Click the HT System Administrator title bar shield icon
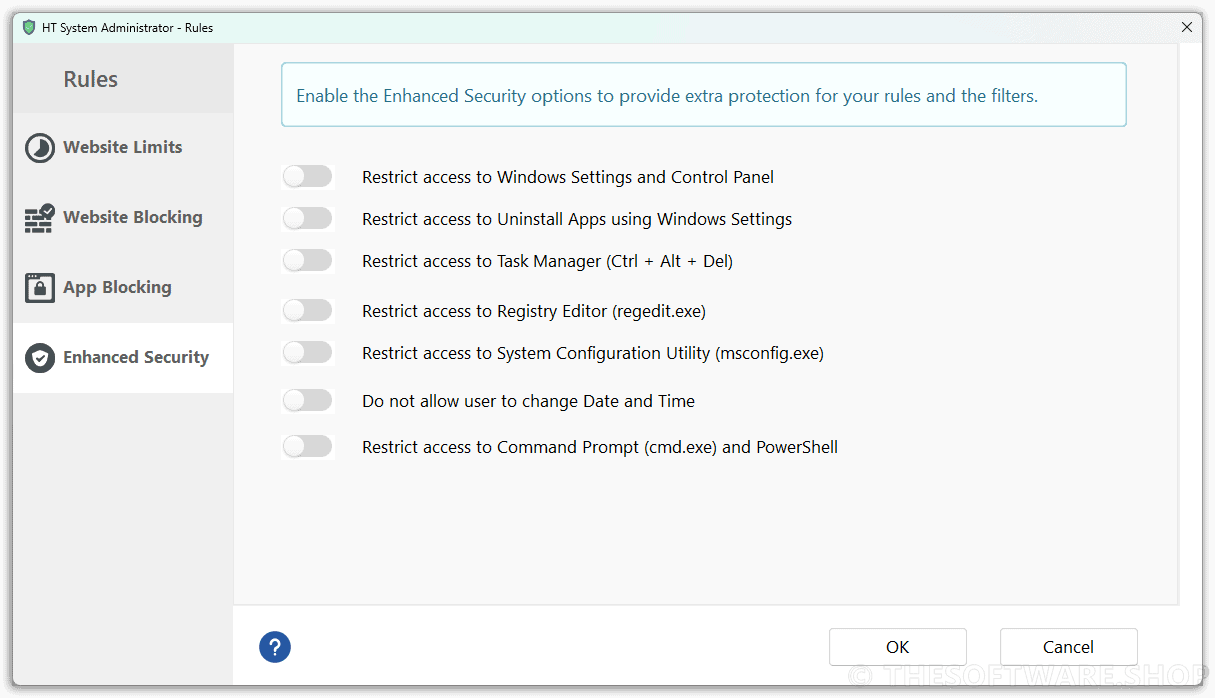1215x698 pixels. [29, 28]
